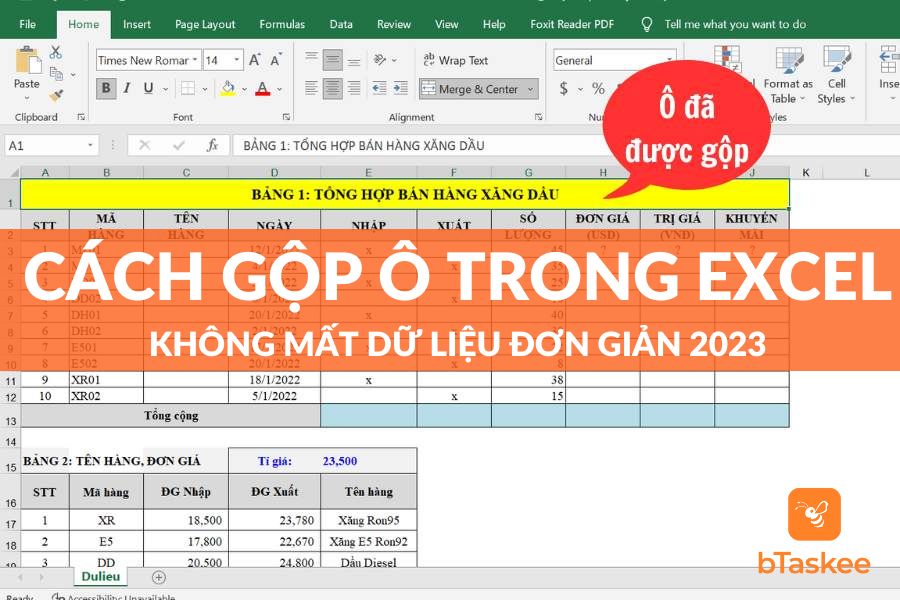Select the Format Painter brush
The height and width of the screenshot is (600, 900).
click(56, 95)
